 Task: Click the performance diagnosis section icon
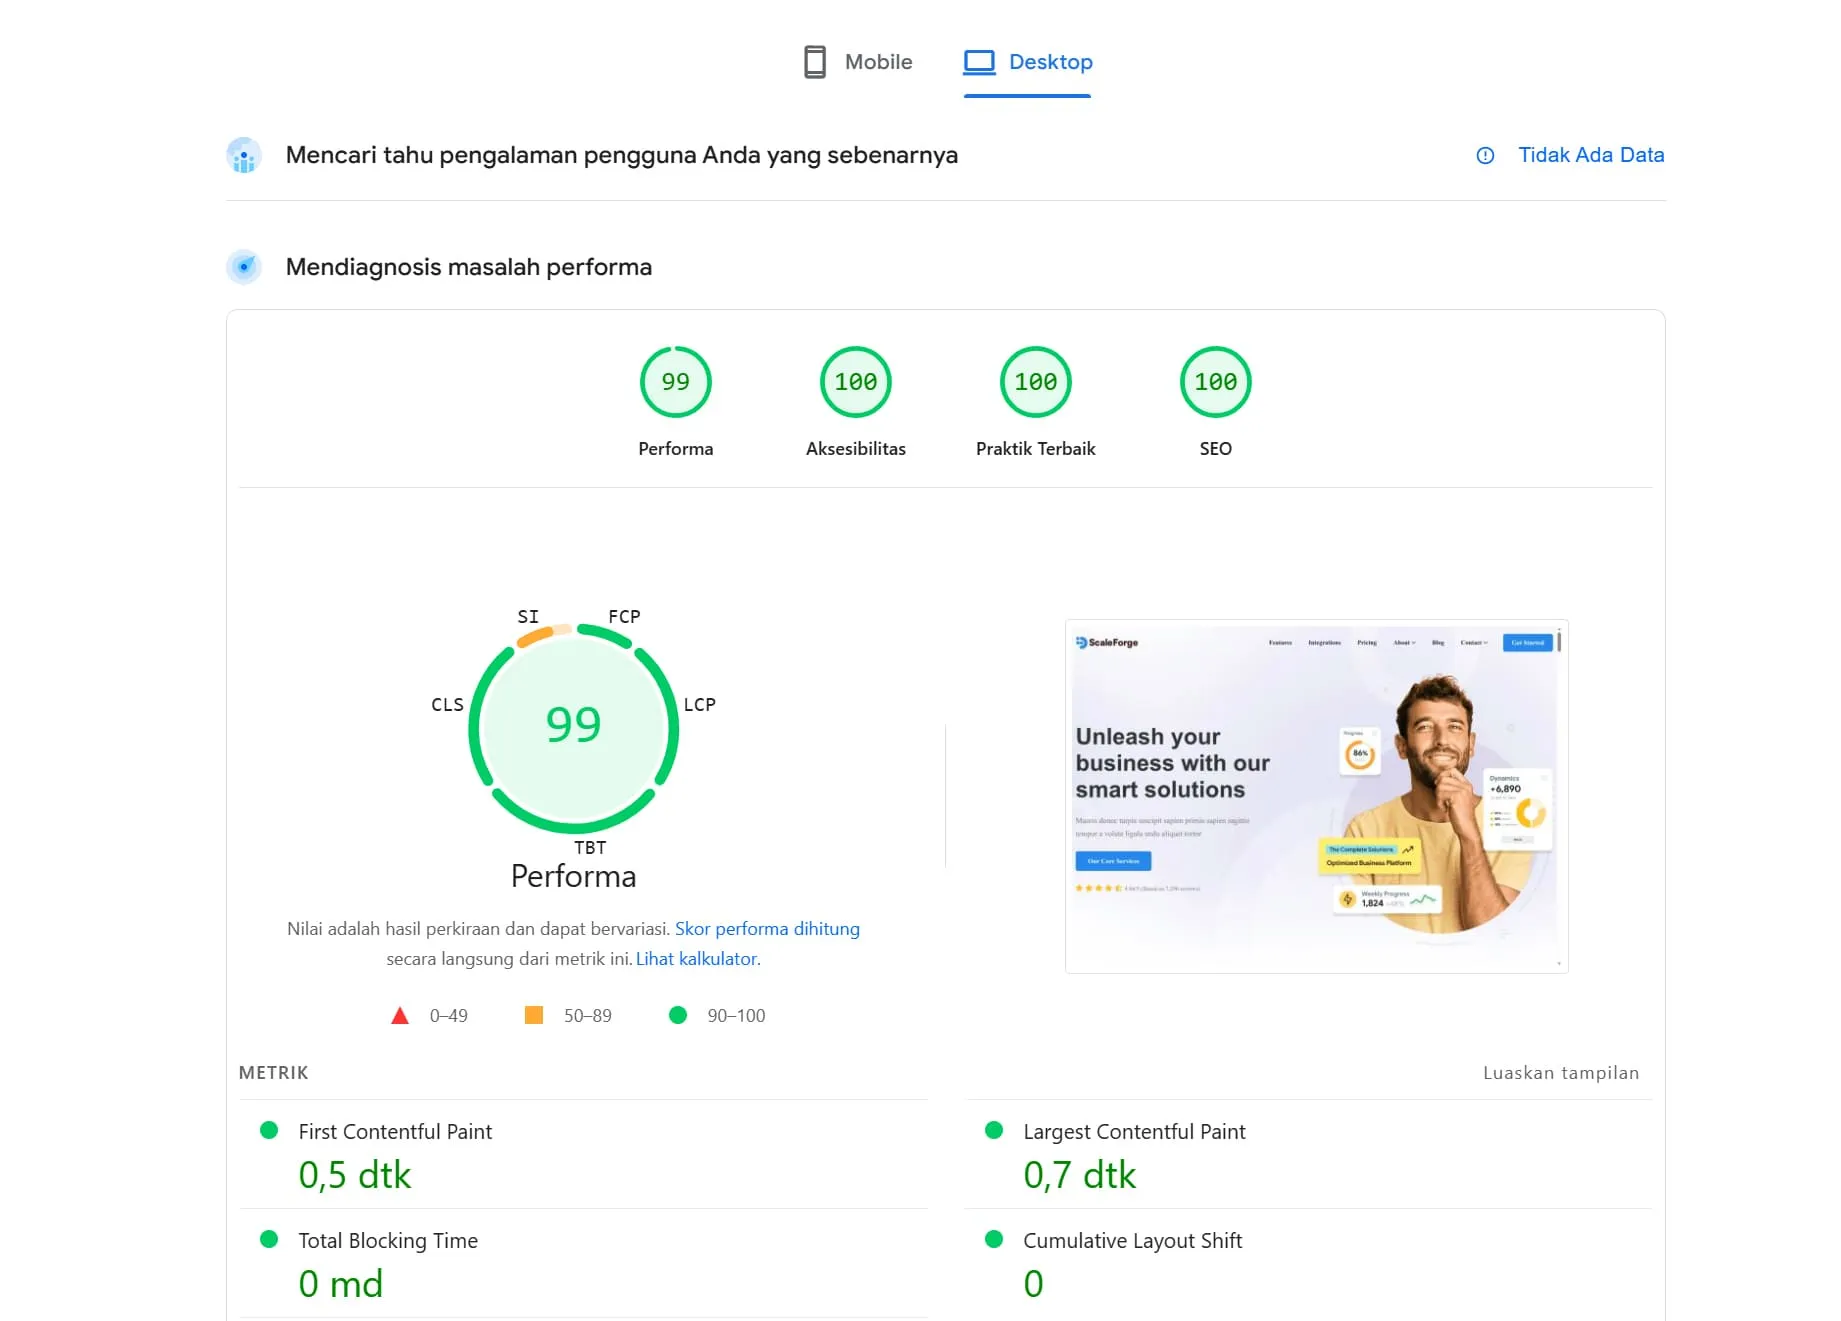[244, 267]
